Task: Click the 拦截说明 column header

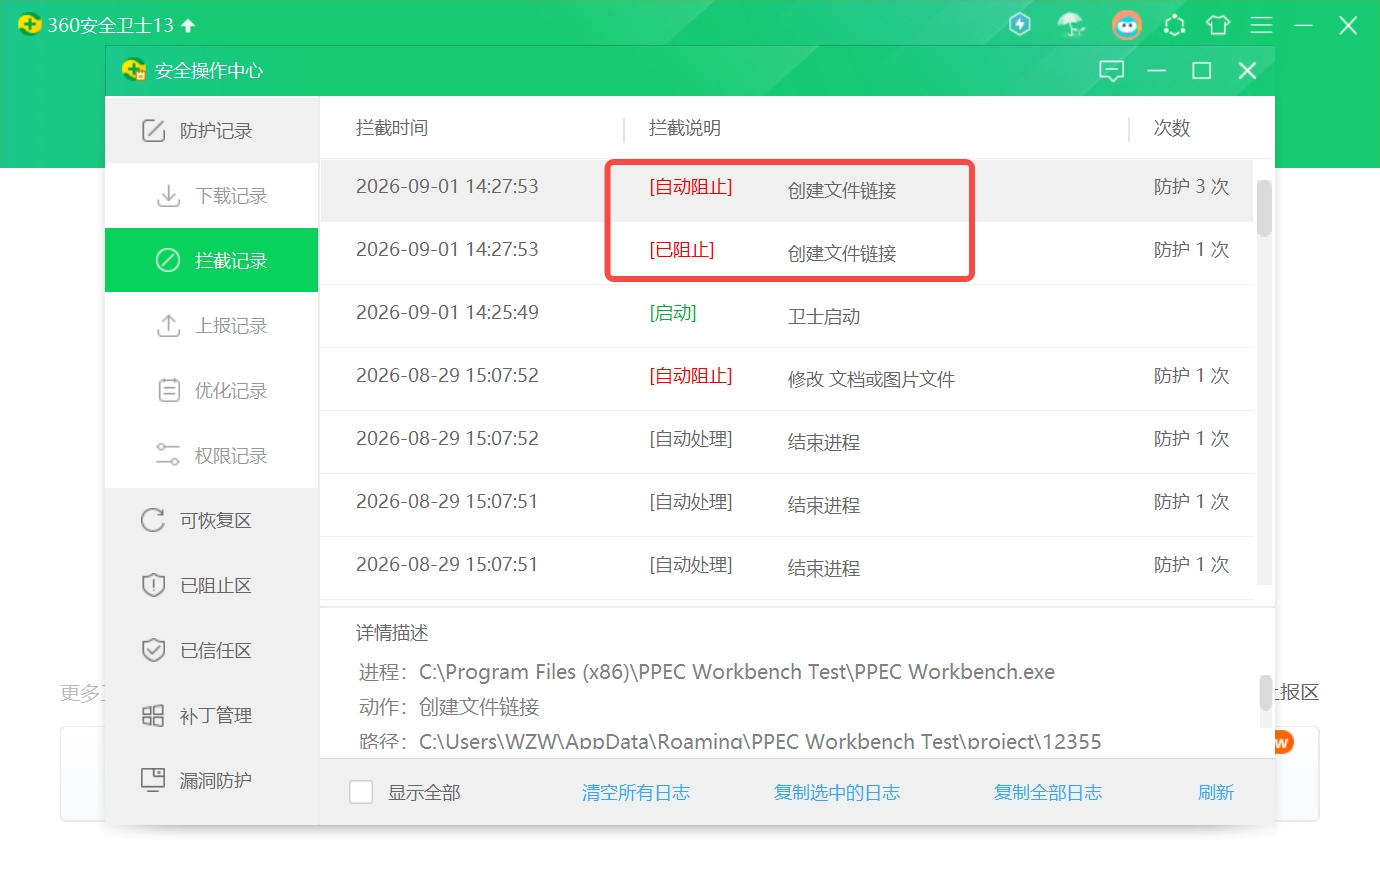Action: coord(685,128)
